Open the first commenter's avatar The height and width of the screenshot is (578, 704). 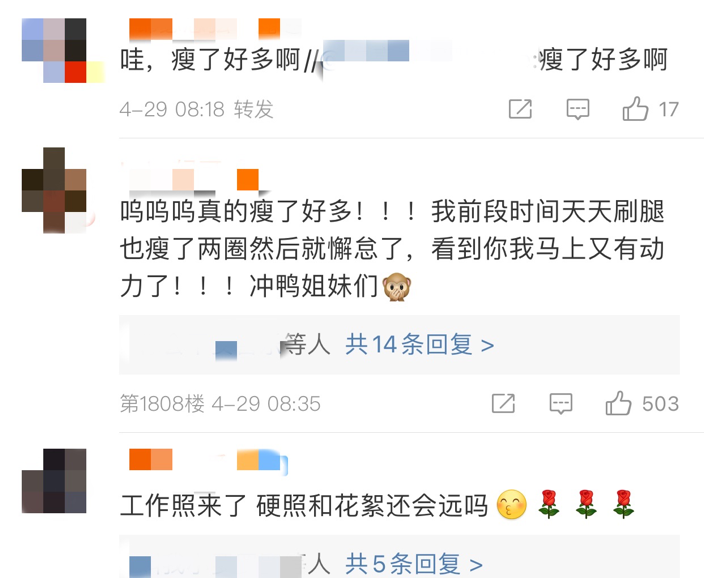(63, 50)
